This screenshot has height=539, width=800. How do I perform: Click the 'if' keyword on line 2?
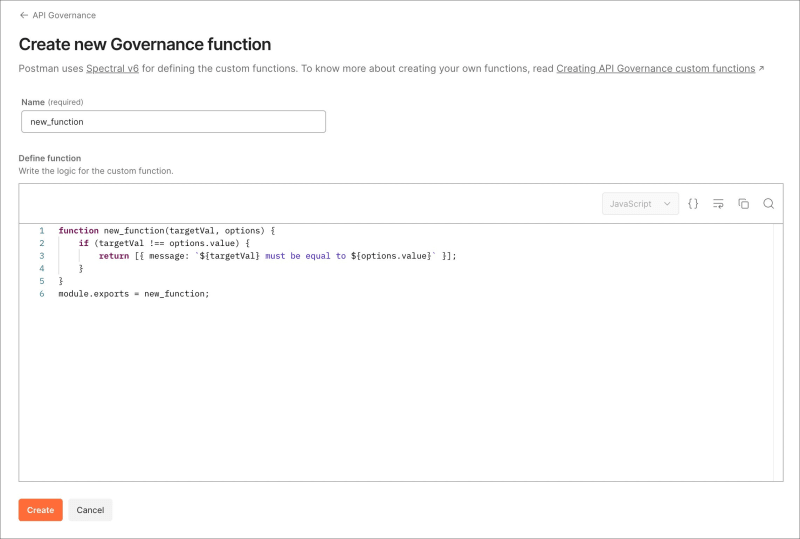pos(84,243)
